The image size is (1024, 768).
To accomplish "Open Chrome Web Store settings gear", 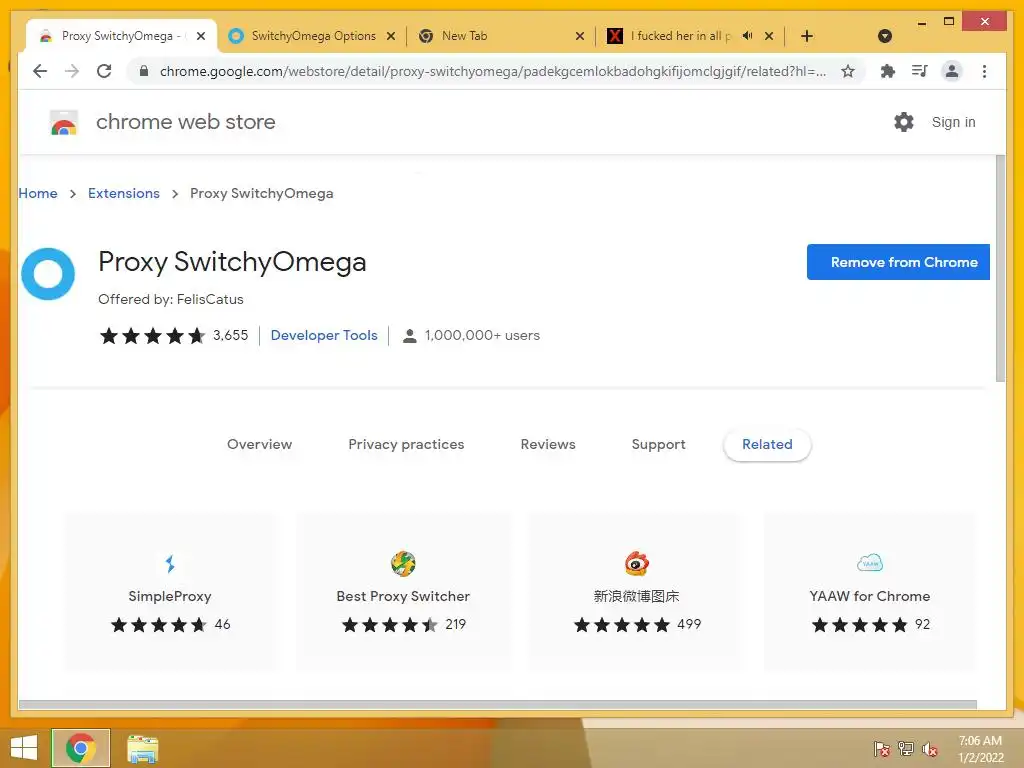I will coord(904,122).
